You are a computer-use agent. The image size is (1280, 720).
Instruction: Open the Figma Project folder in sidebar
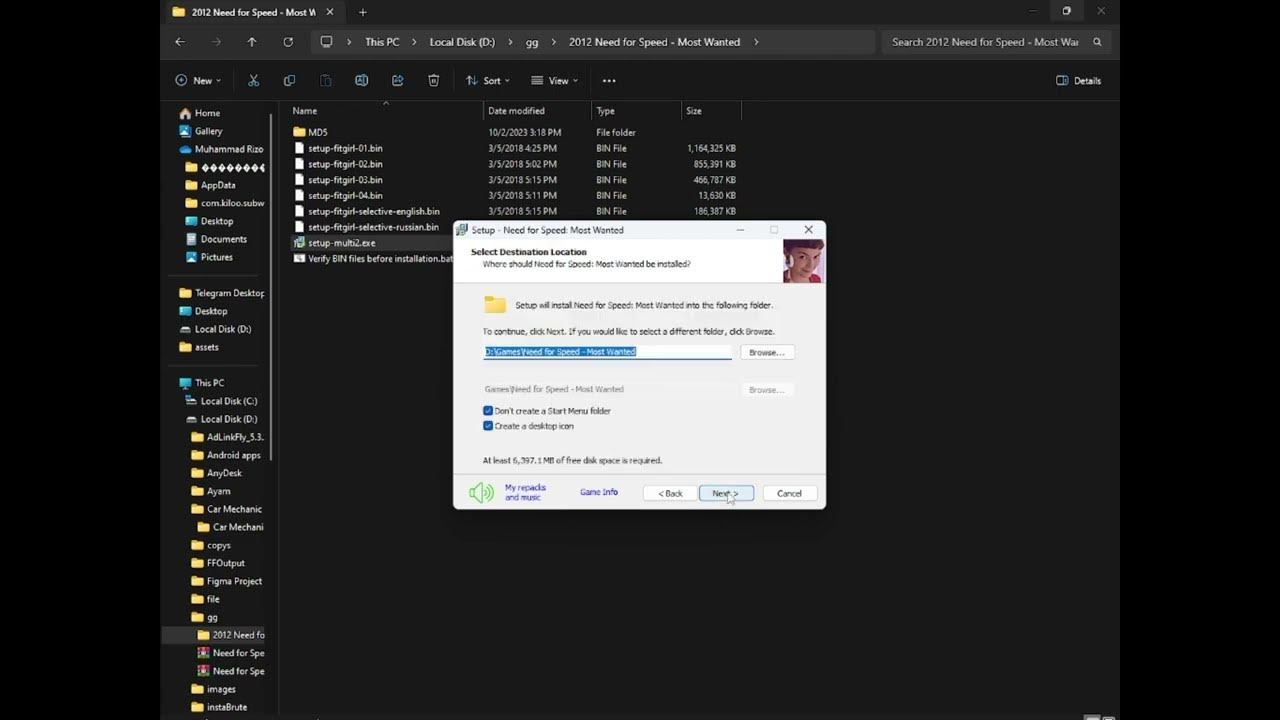pos(234,581)
